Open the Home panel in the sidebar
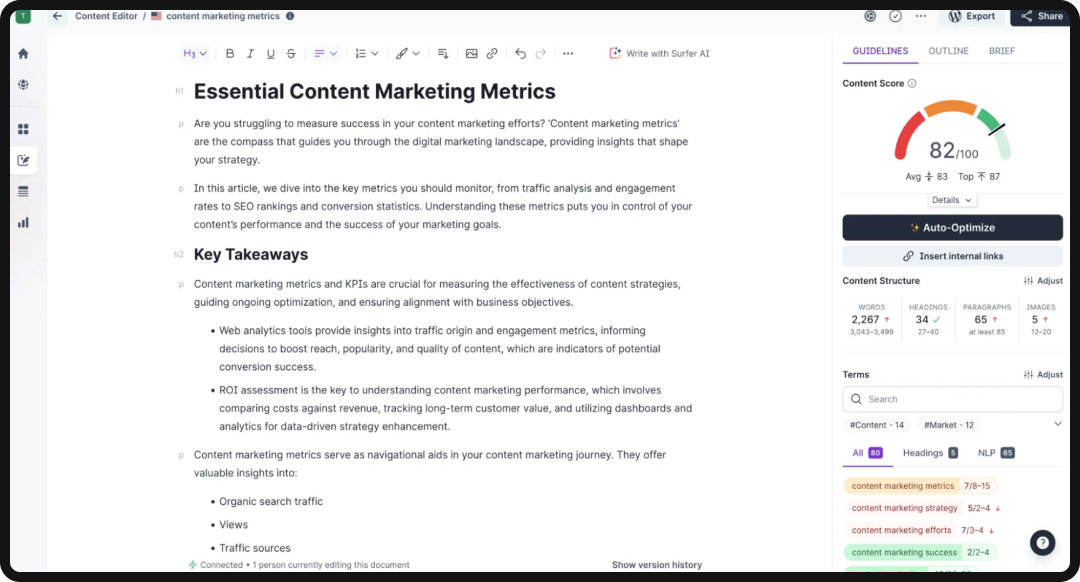The width and height of the screenshot is (1080, 582). tap(23, 53)
